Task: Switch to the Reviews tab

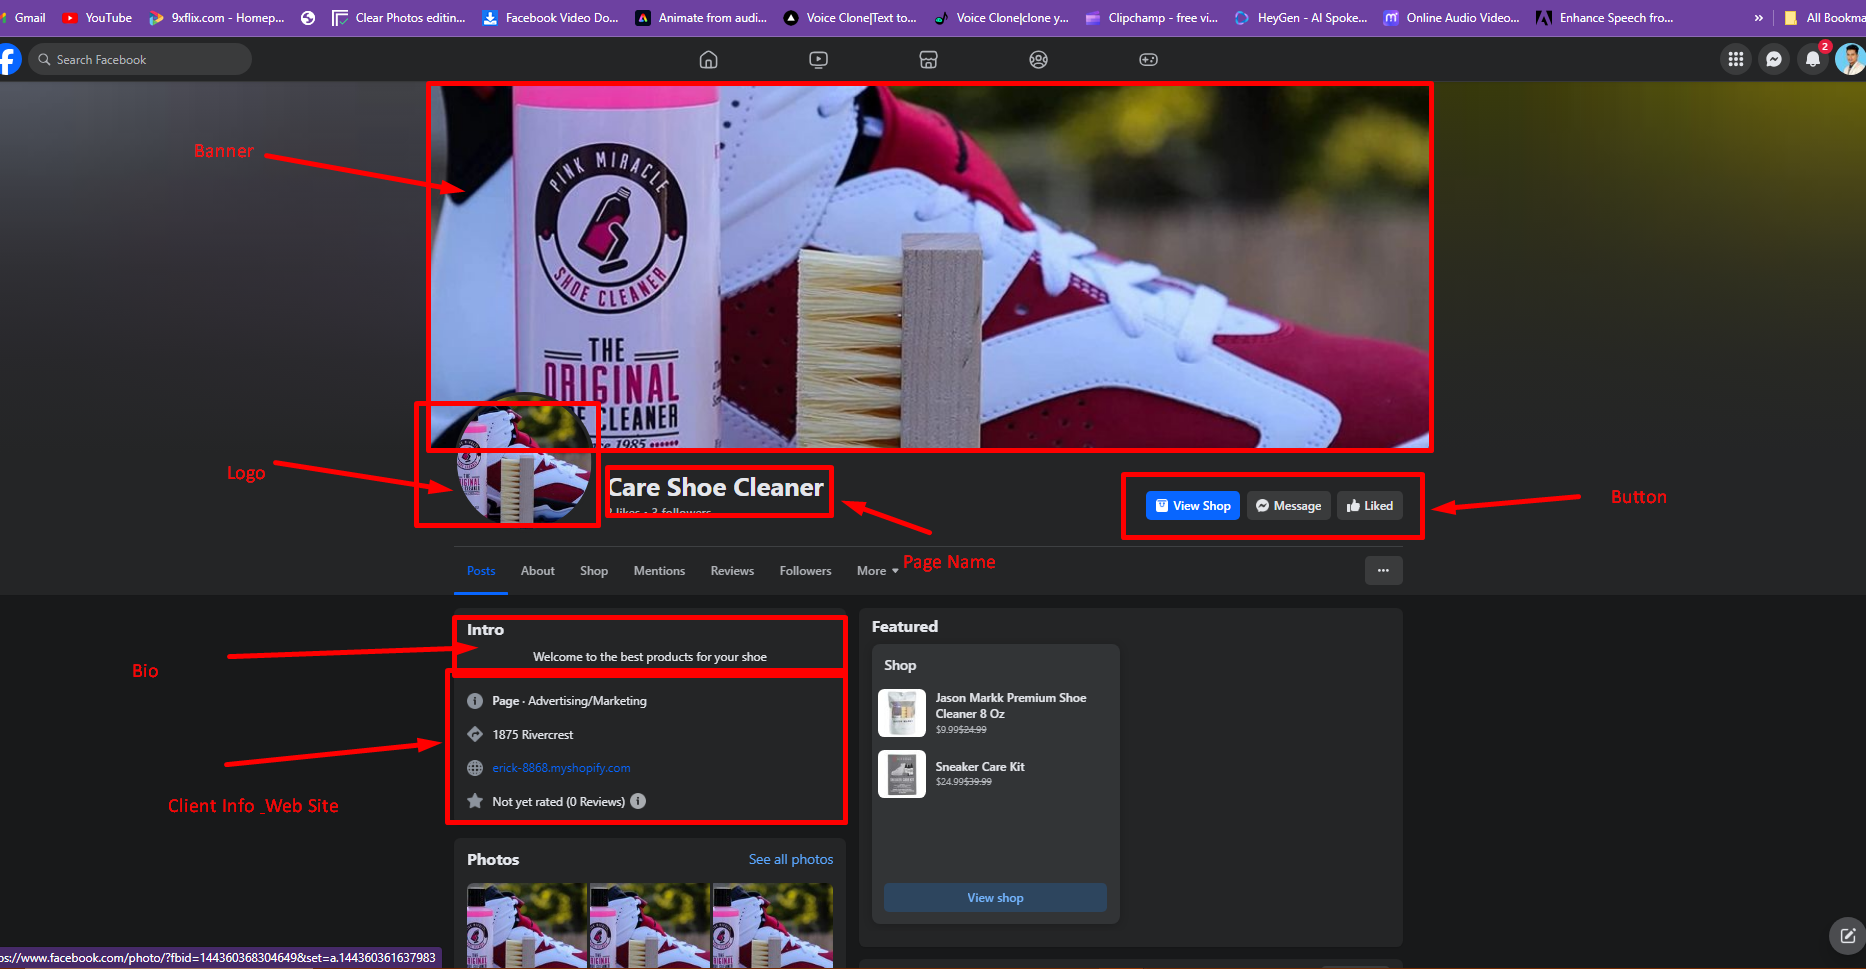Action: pos(732,571)
